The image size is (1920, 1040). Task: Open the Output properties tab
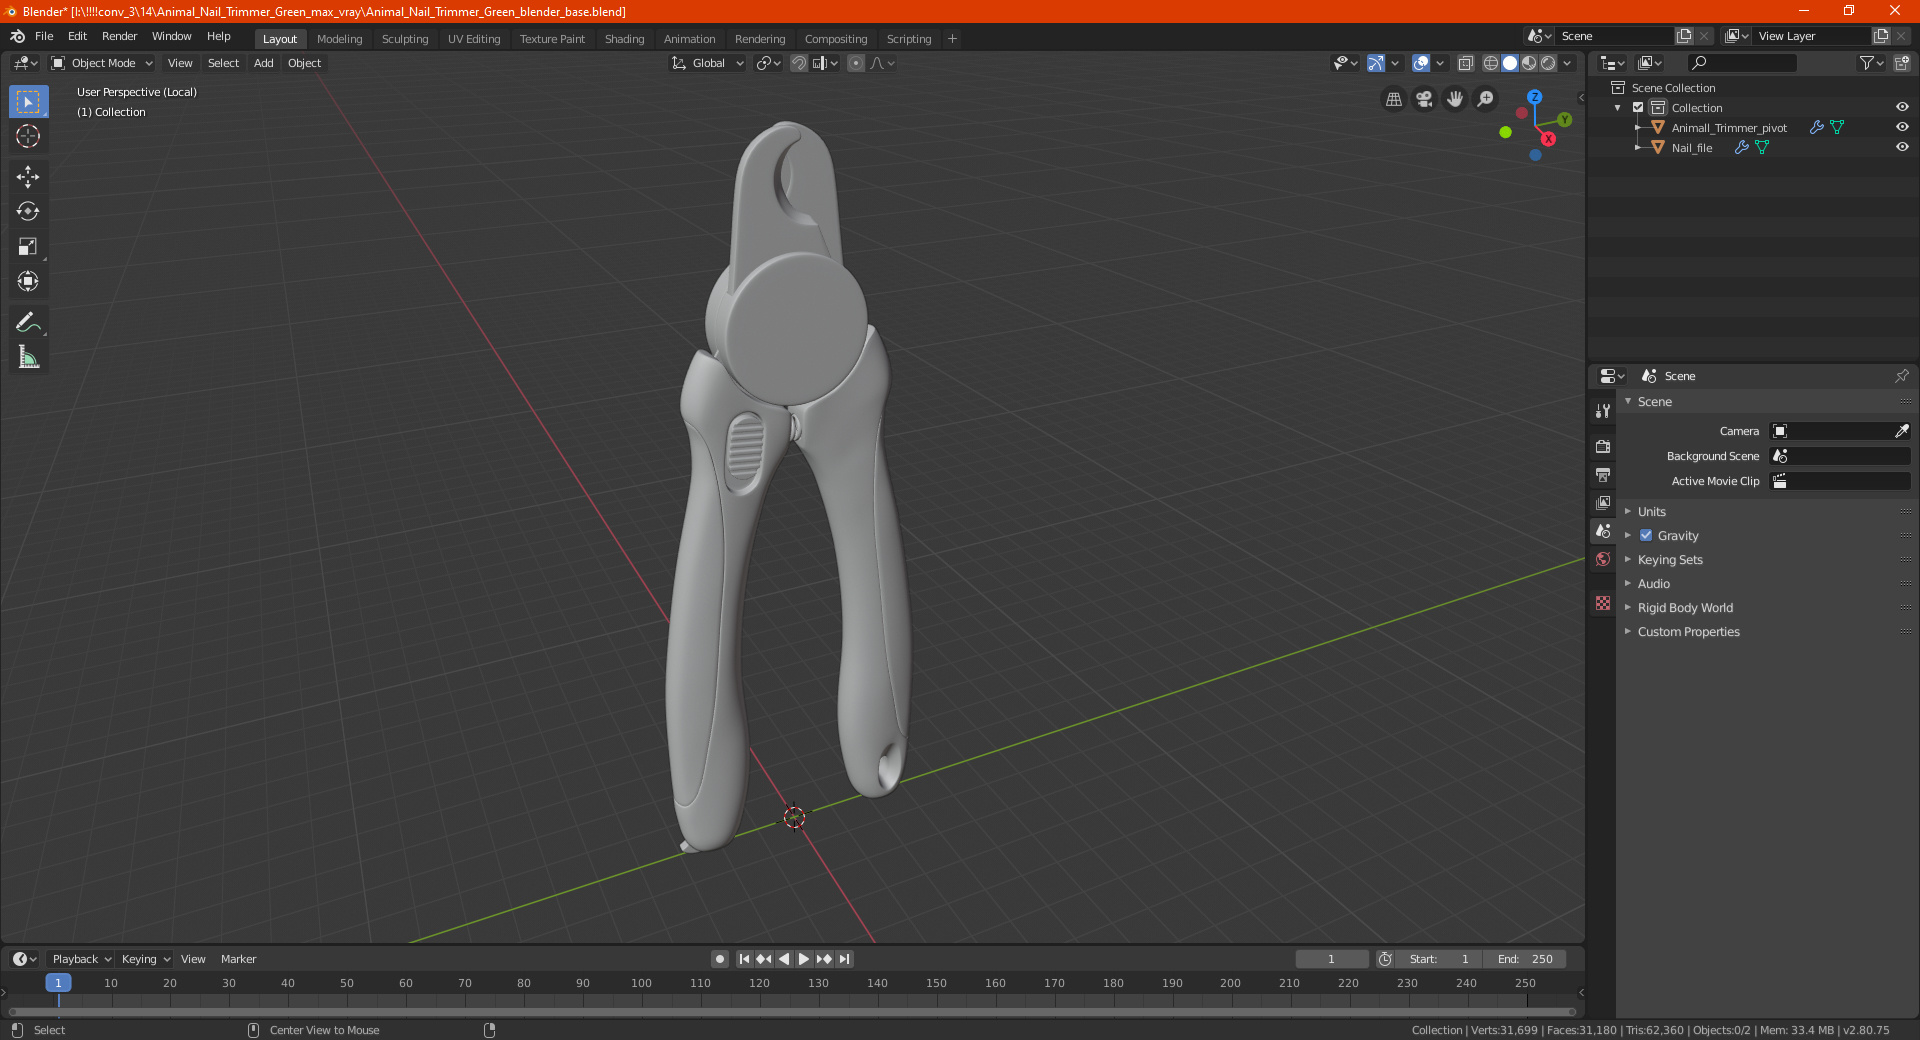pyautogui.click(x=1603, y=474)
